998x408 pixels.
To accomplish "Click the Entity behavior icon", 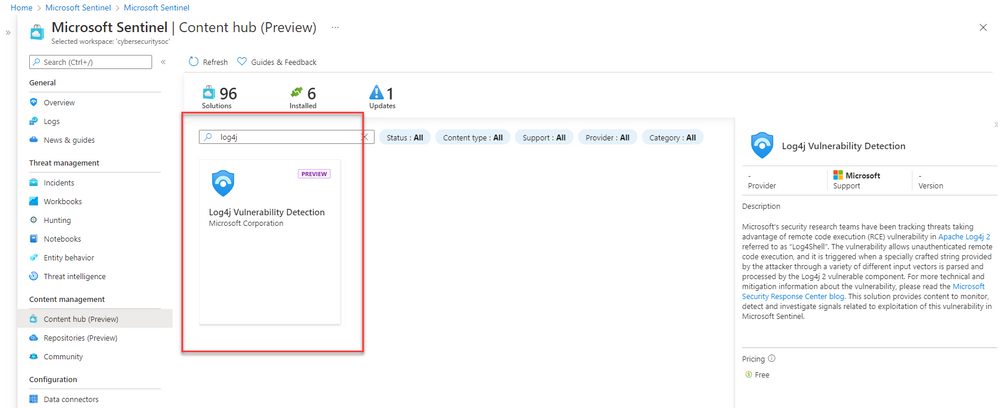I will pyautogui.click(x=34, y=258).
